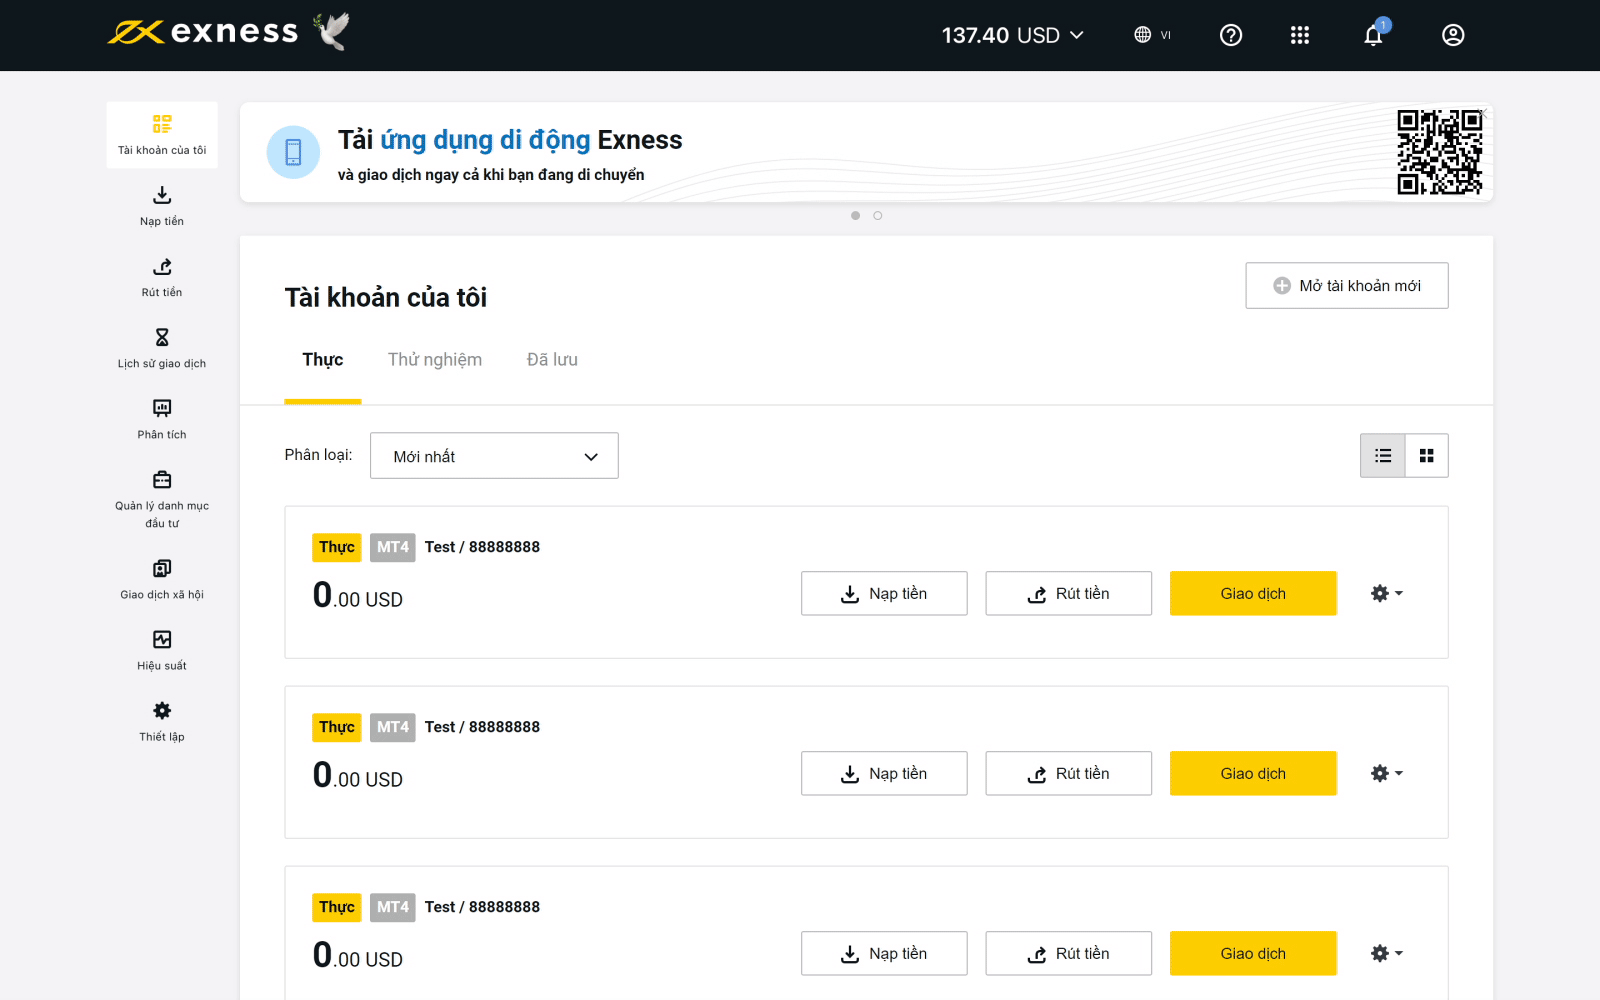Switch to grid view layout
The height and width of the screenshot is (1000, 1600).
[x=1427, y=456]
